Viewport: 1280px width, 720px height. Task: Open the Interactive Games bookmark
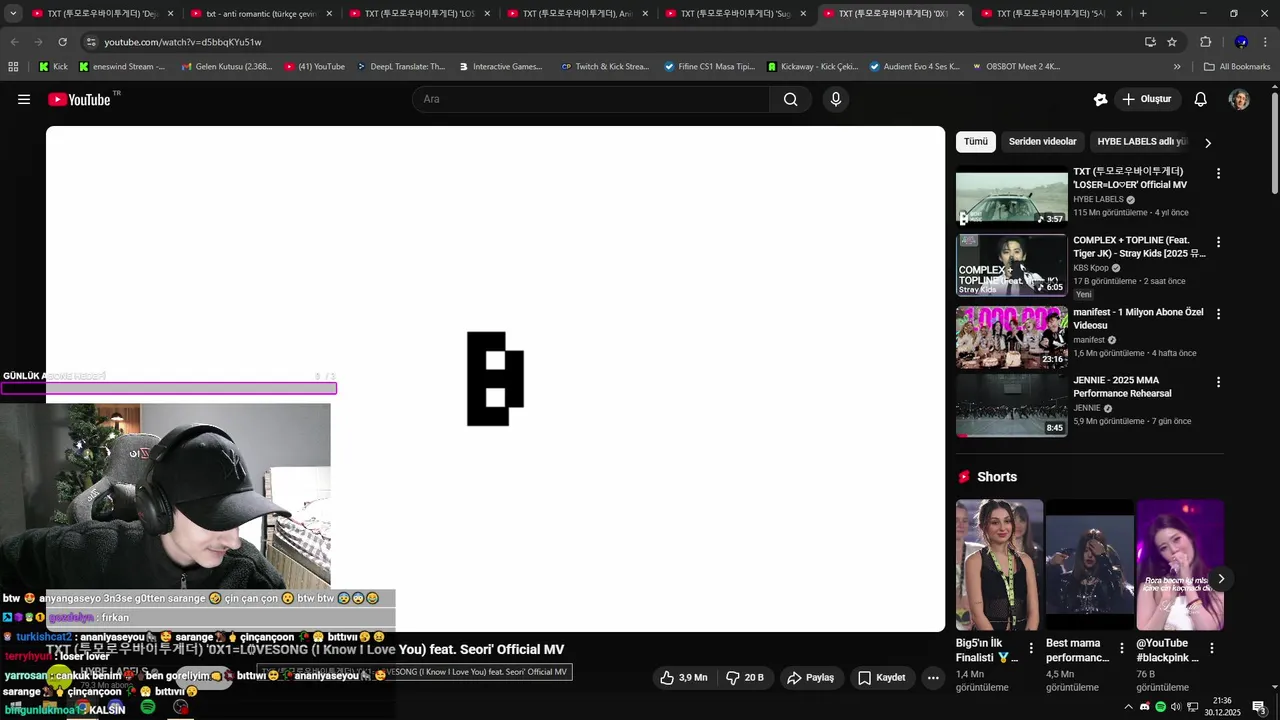(x=501, y=67)
